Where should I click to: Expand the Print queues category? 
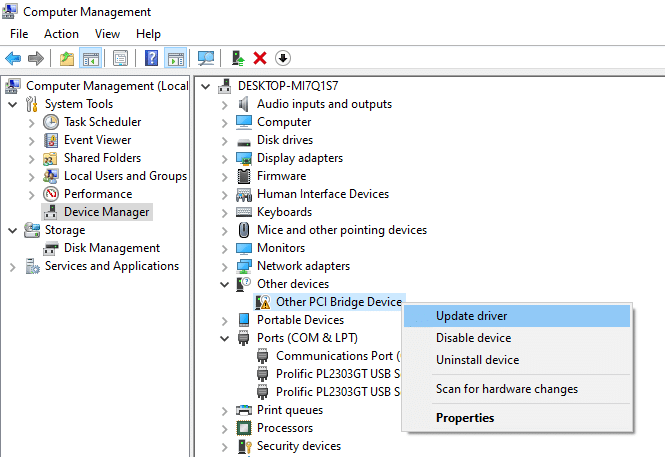click(225, 411)
